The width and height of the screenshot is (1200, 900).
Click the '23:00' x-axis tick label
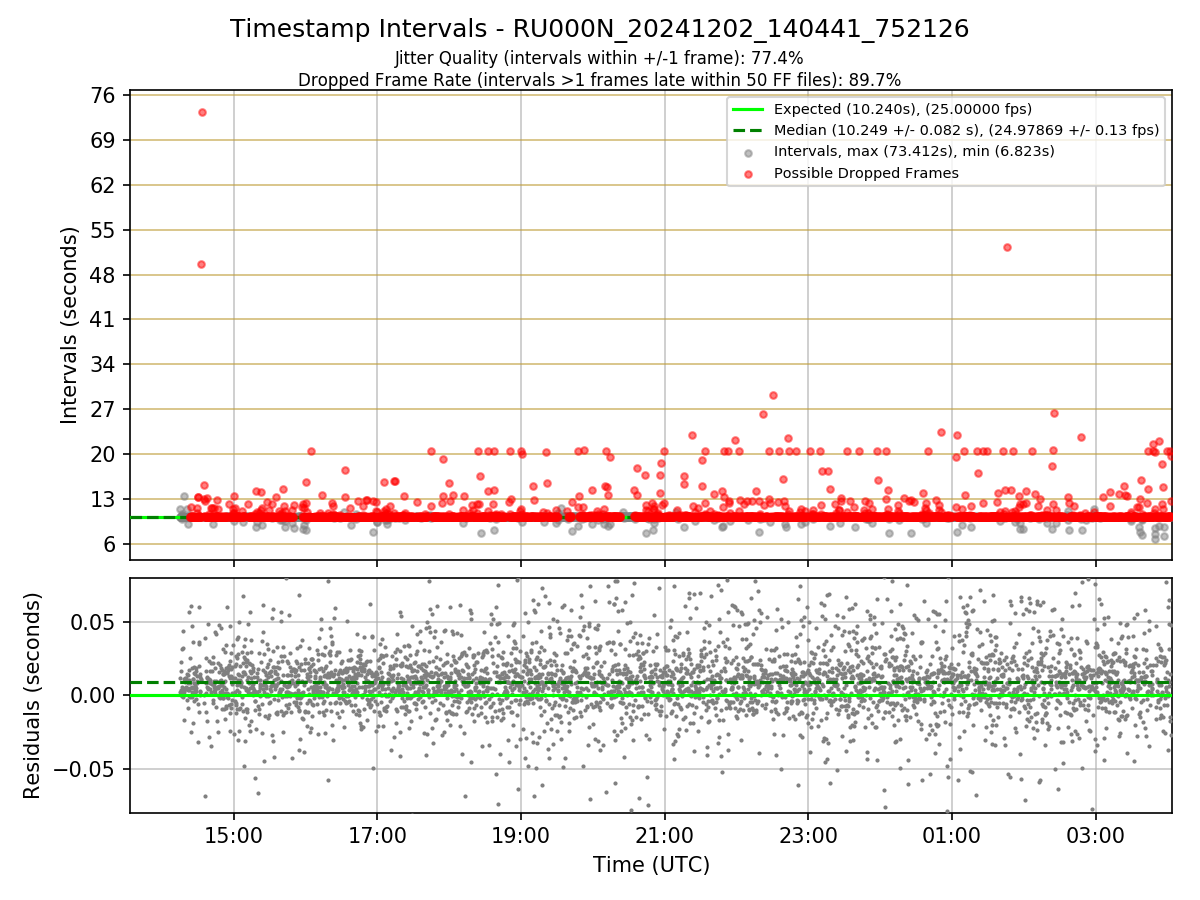(x=808, y=836)
